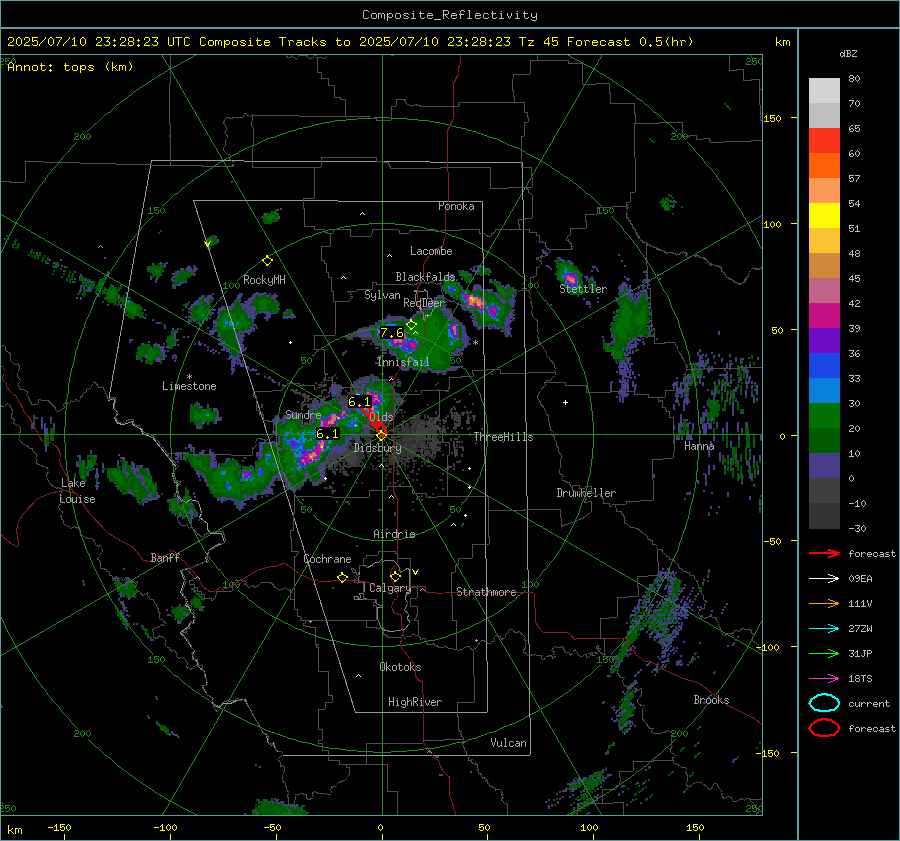
Task: Select the Lacombe label on the map
Action: coord(431,251)
